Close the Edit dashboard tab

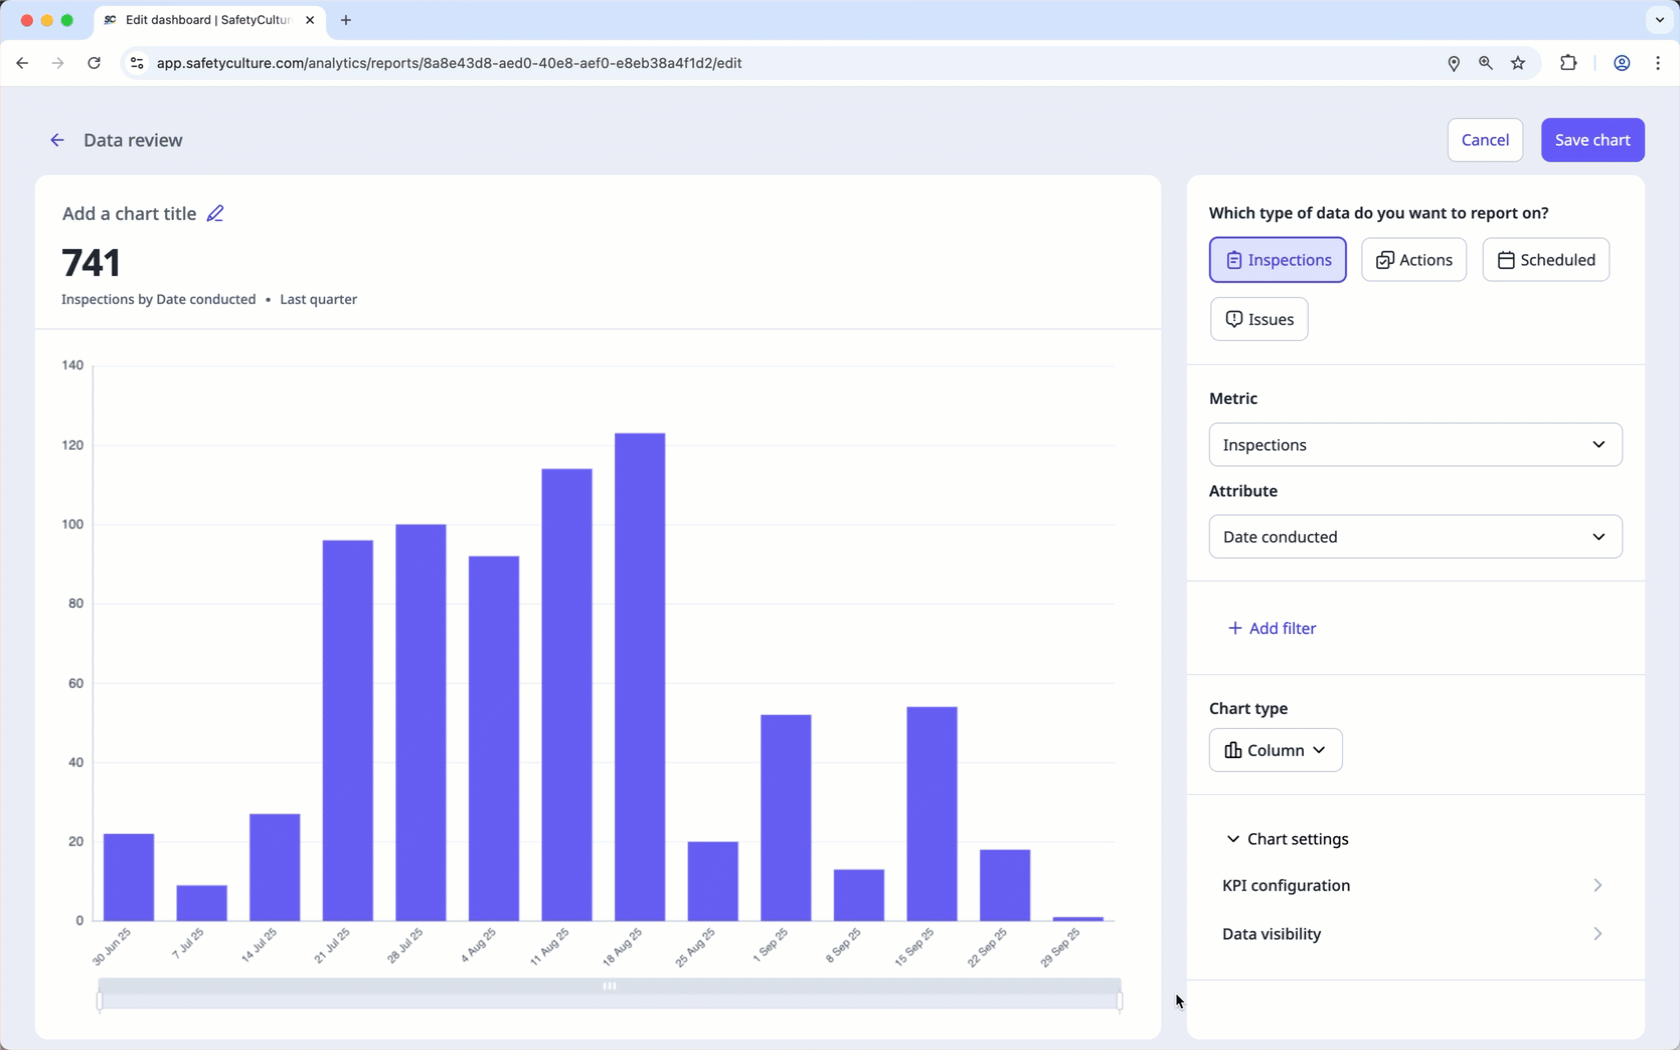click(310, 20)
